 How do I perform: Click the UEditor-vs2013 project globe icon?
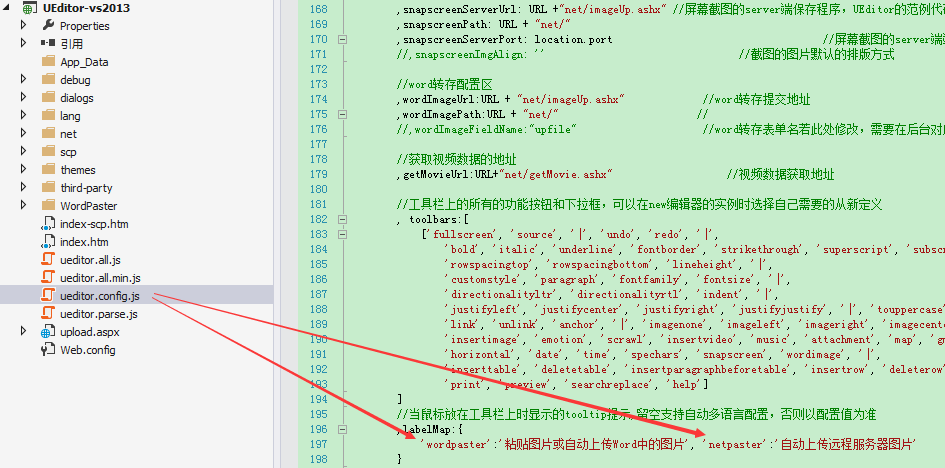point(30,8)
